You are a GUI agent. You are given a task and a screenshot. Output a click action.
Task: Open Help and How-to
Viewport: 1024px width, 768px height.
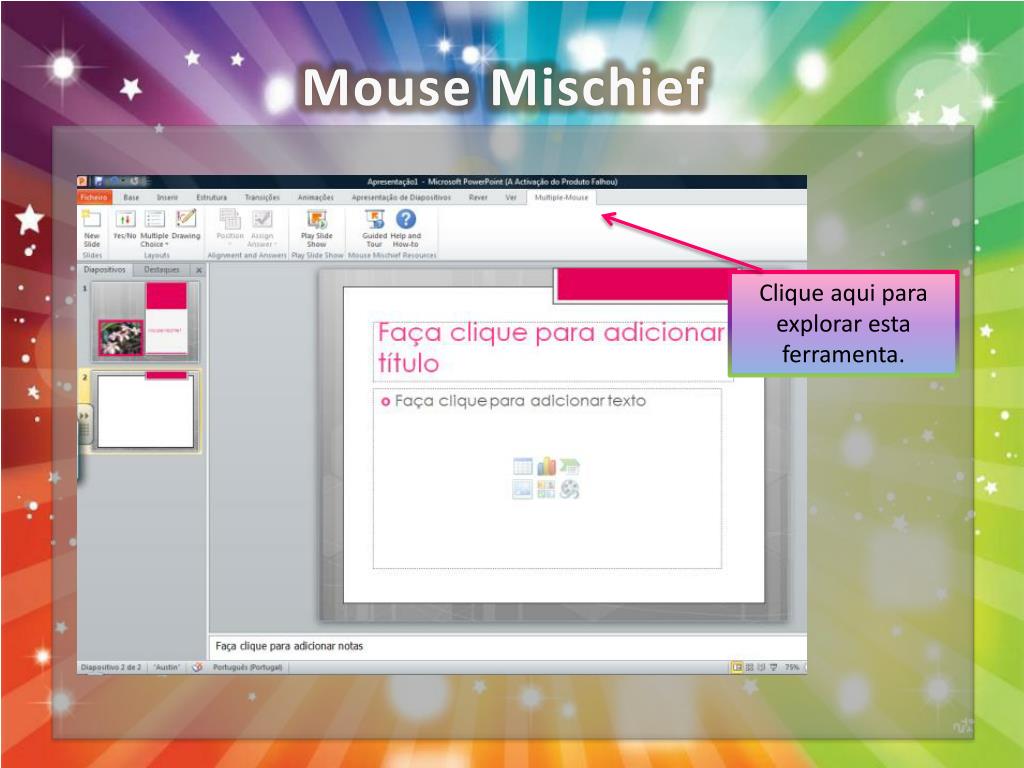pos(406,229)
